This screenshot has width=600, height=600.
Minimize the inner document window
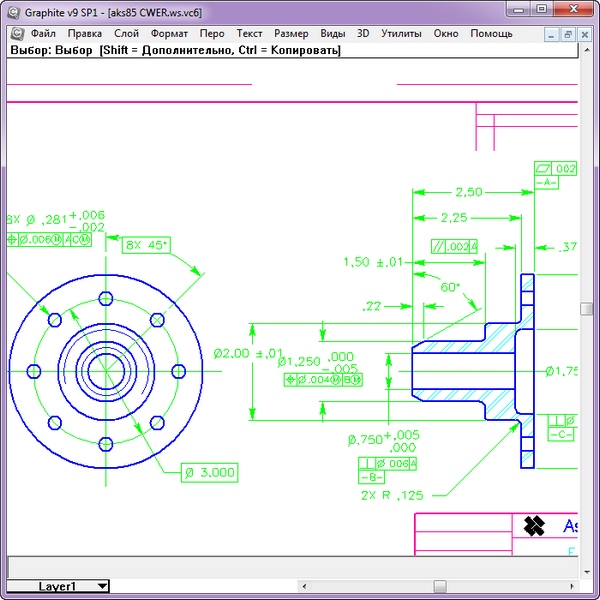click(551, 33)
